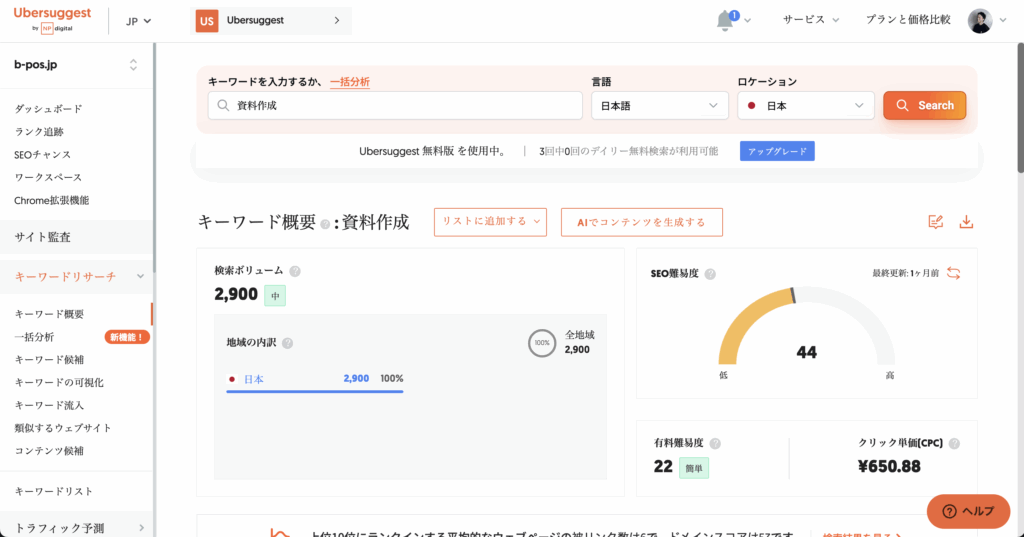The height and width of the screenshot is (537, 1024).
Task: Open キーワード流入 in sidebar
Action: [x=50, y=405]
